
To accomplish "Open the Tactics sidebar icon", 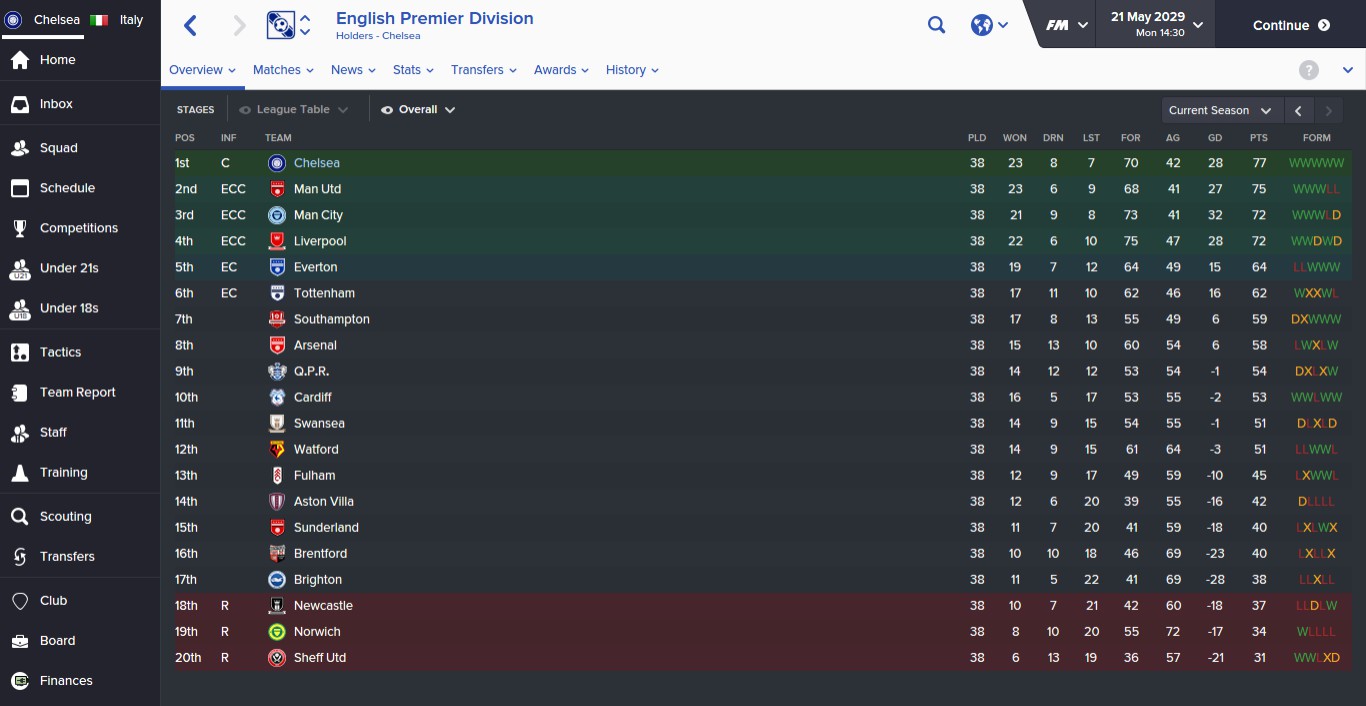I will [x=19, y=352].
